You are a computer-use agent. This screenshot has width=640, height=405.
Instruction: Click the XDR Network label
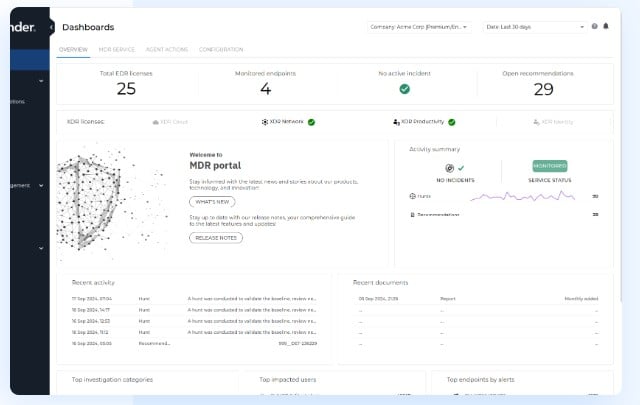coord(287,122)
